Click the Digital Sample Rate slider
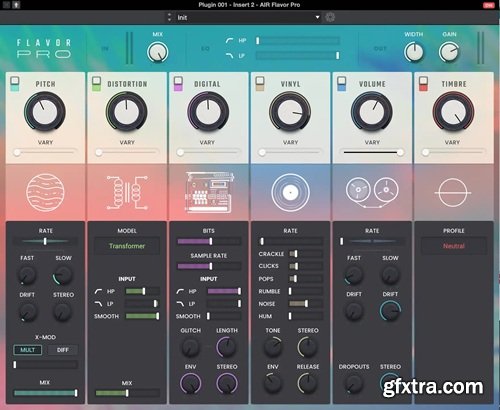500x410 pixels. [x=209, y=266]
